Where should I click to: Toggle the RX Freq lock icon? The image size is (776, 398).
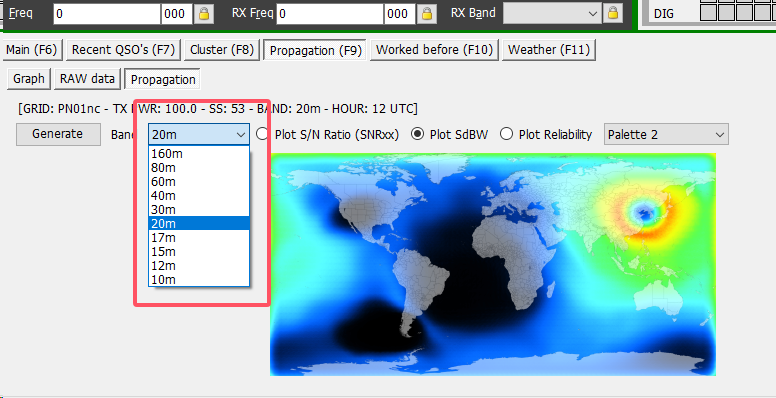(x=427, y=14)
